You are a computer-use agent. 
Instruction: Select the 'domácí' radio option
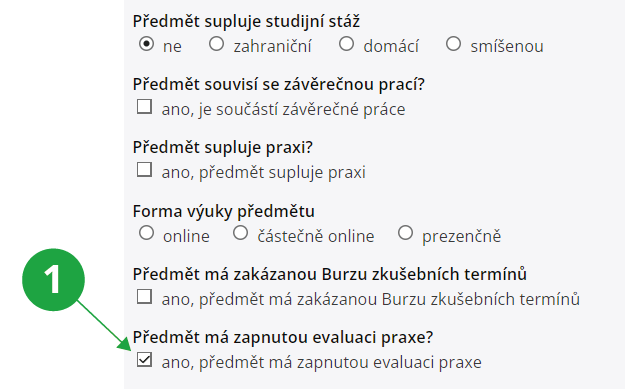346,43
